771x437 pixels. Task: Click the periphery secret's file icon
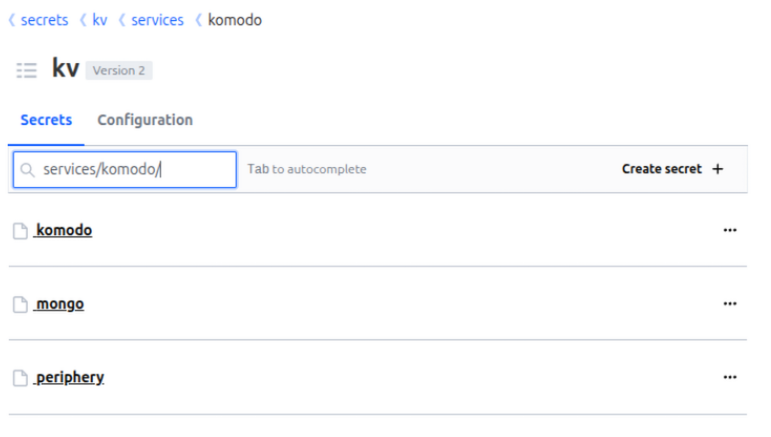20,378
